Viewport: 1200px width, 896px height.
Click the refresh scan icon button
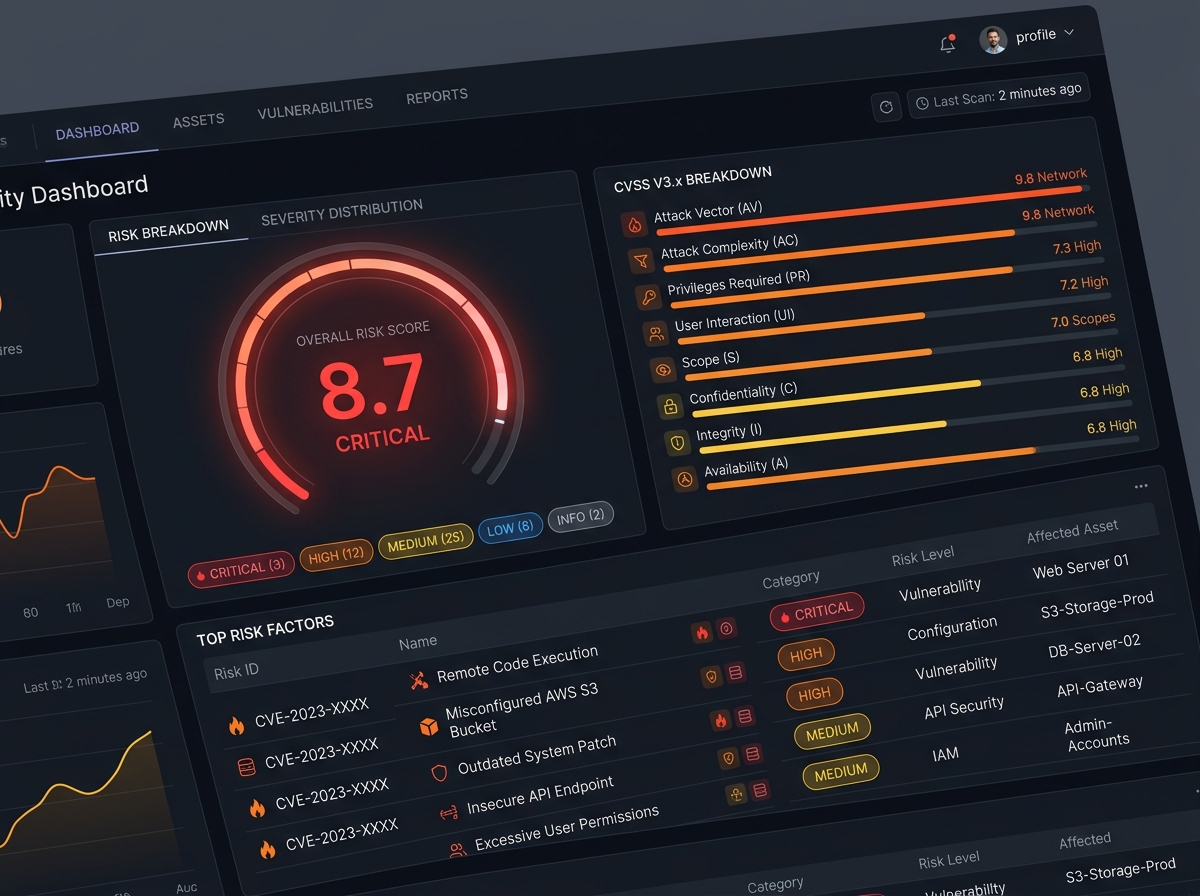(886, 106)
